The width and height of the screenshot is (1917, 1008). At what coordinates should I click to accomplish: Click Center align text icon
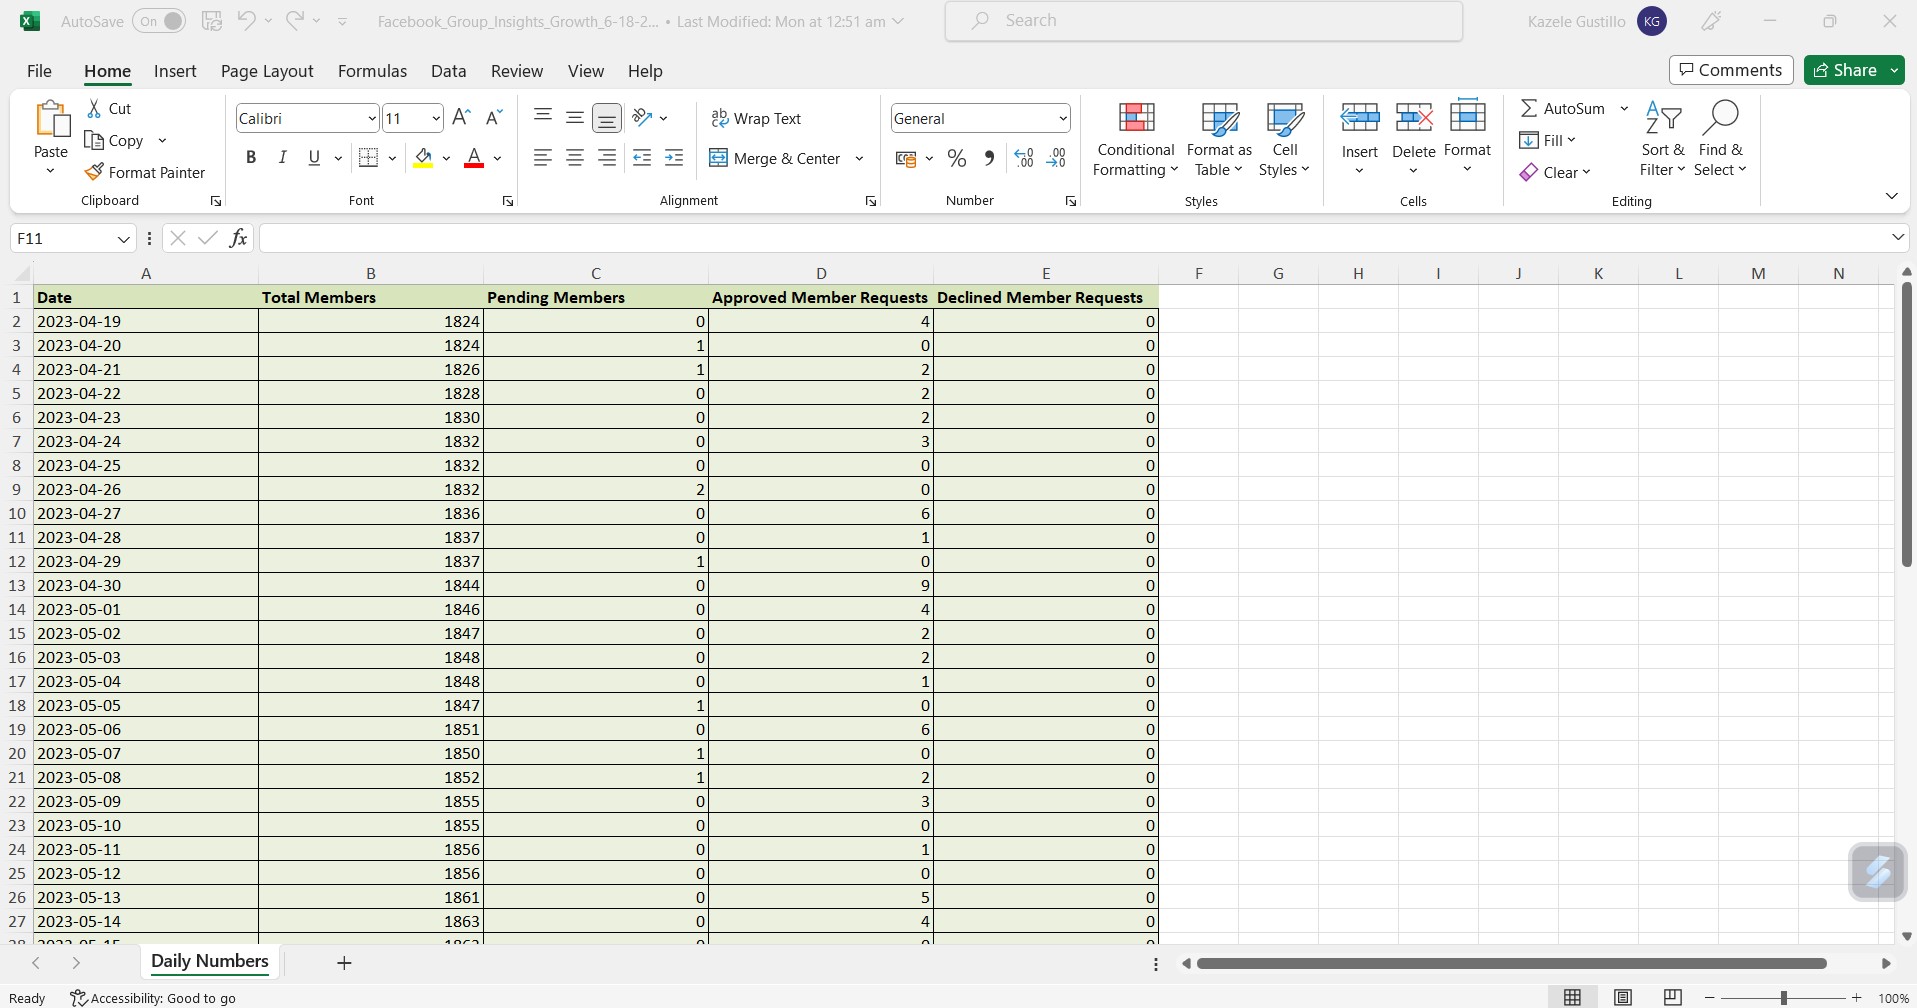[x=575, y=158]
